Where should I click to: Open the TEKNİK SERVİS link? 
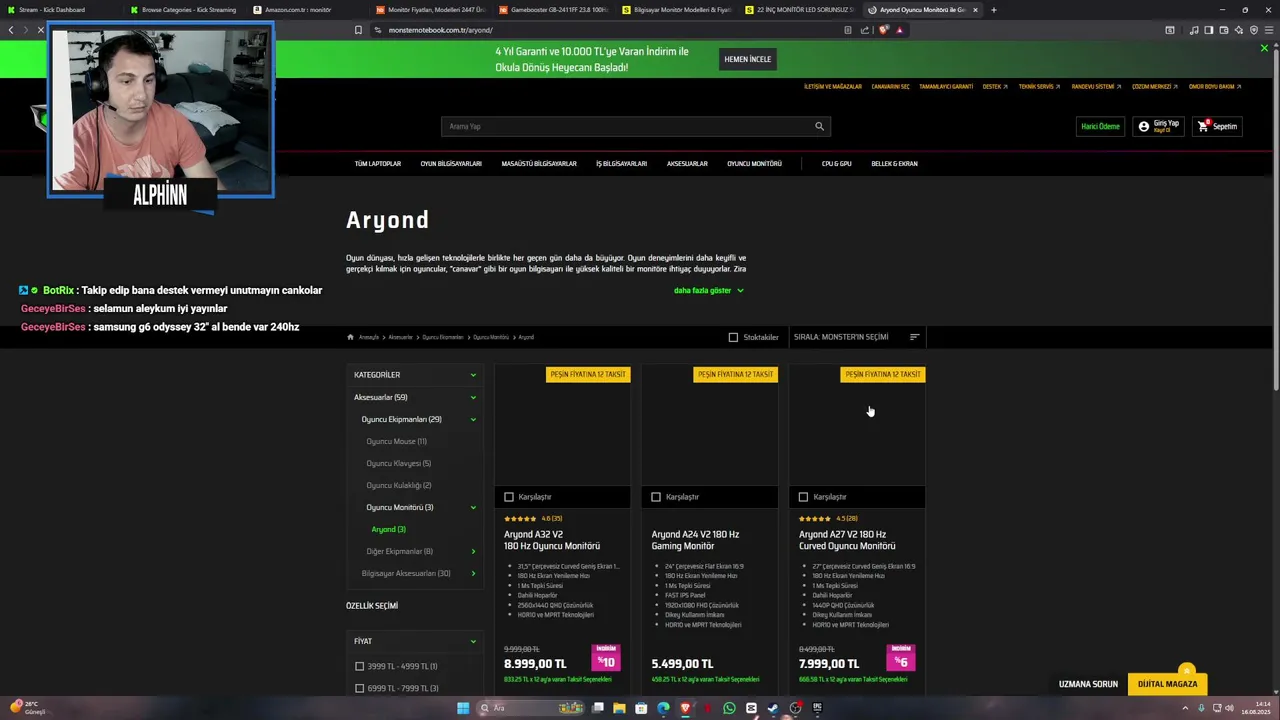[1039, 87]
